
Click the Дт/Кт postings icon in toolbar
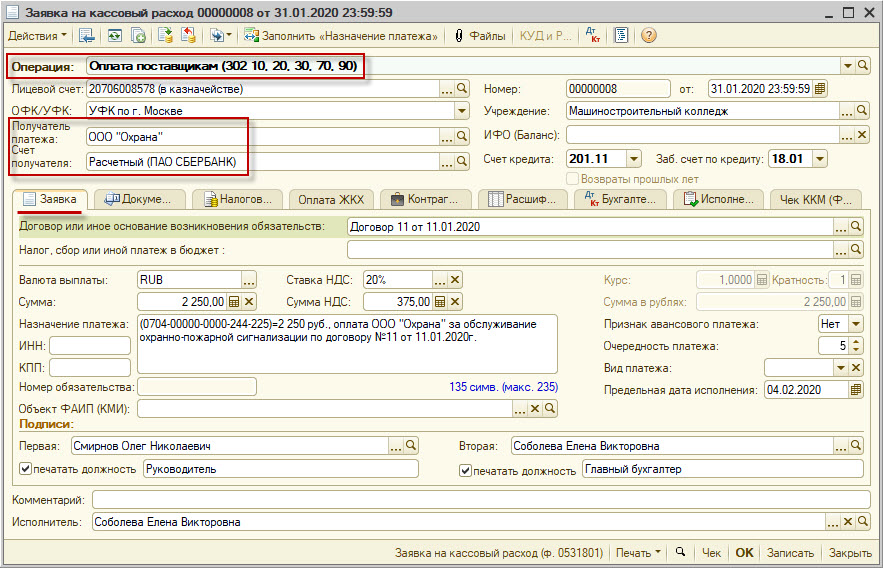(593, 36)
